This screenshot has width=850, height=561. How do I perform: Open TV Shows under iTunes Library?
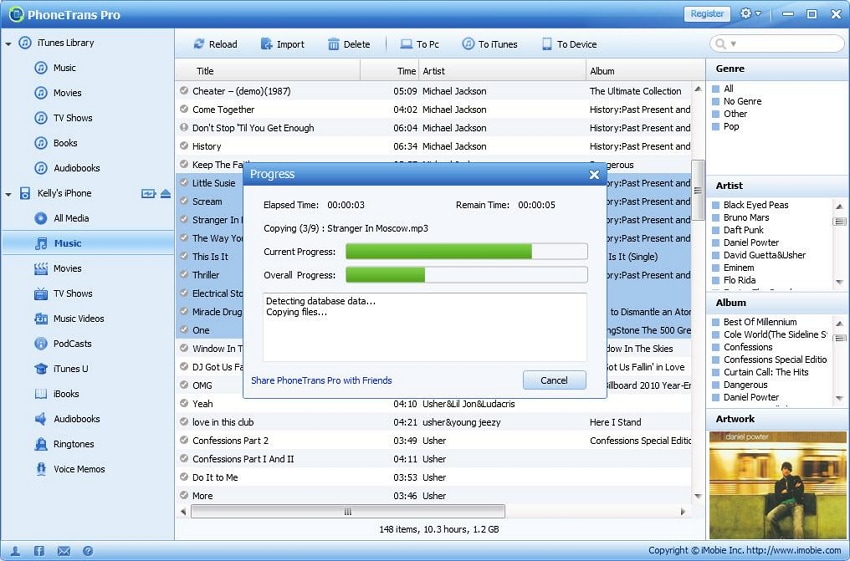(x=63, y=118)
